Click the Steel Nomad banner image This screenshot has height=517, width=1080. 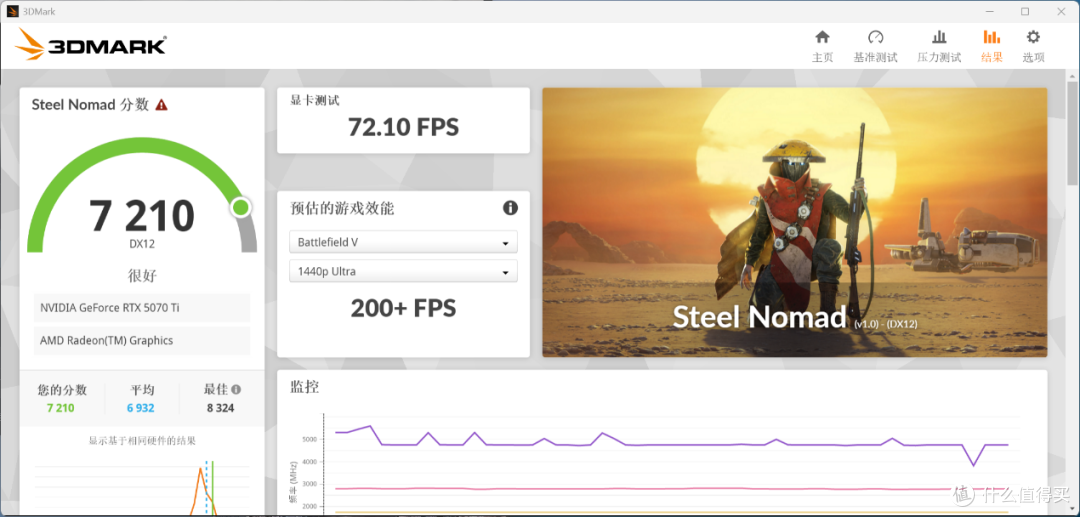click(x=794, y=222)
